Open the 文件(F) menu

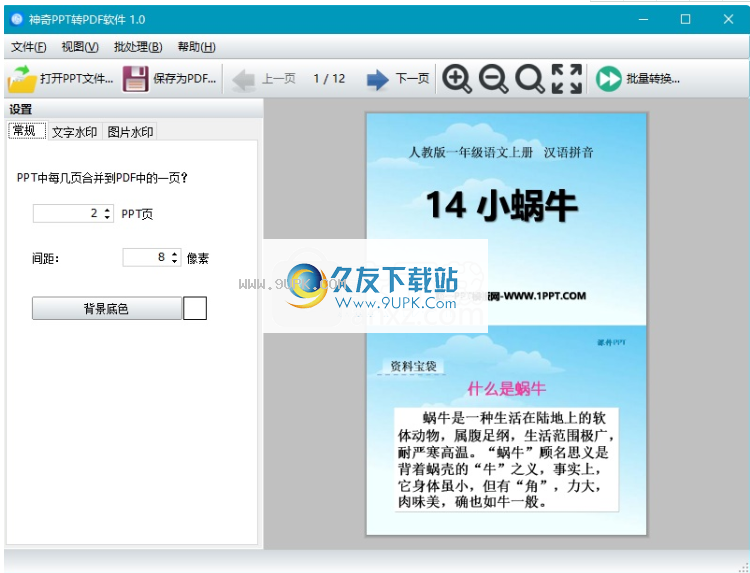29,47
